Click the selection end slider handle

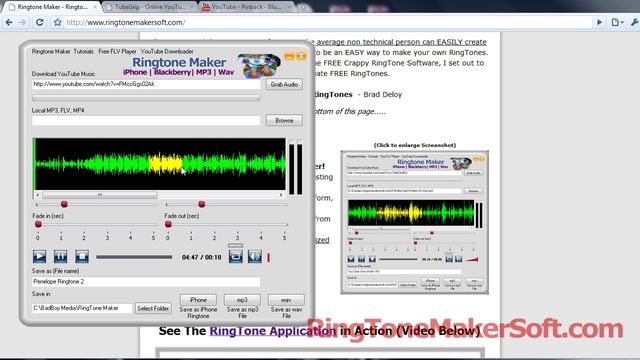point(202,204)
